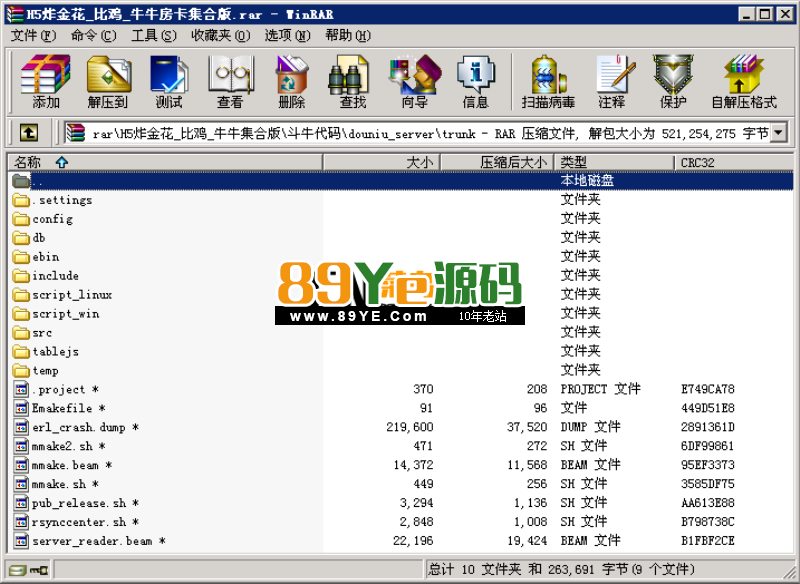This screenshot has height=584, width=800.
Task: Click the 删除 (Delete) toolbar icon
Action: [x=291, y=81]
